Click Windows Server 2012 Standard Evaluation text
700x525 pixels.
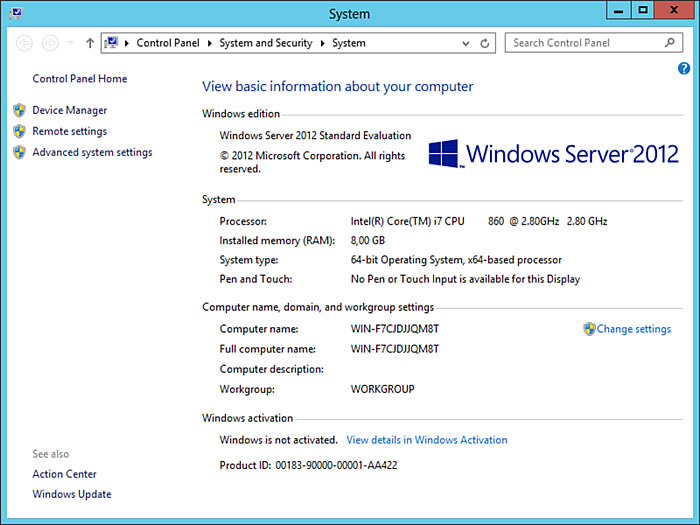[x=315, y=135]
